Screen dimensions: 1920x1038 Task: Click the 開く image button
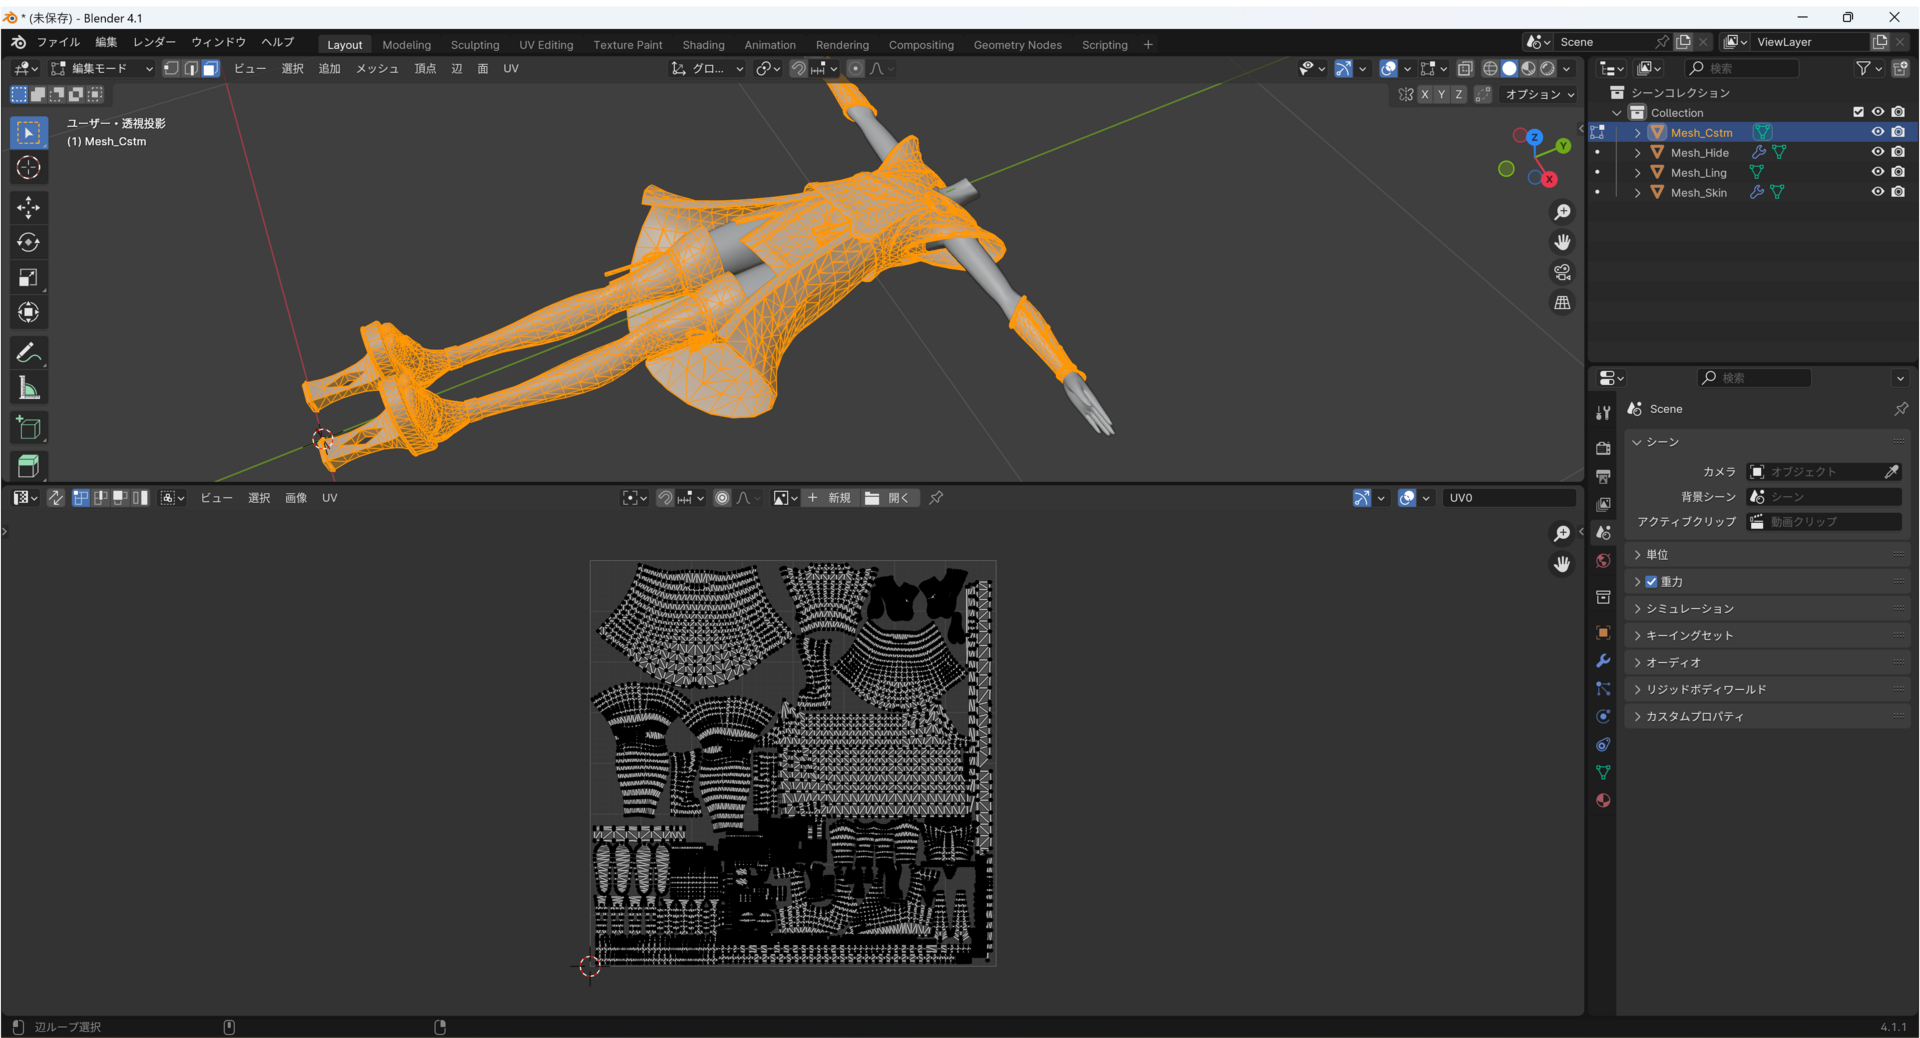coord(888,498)
